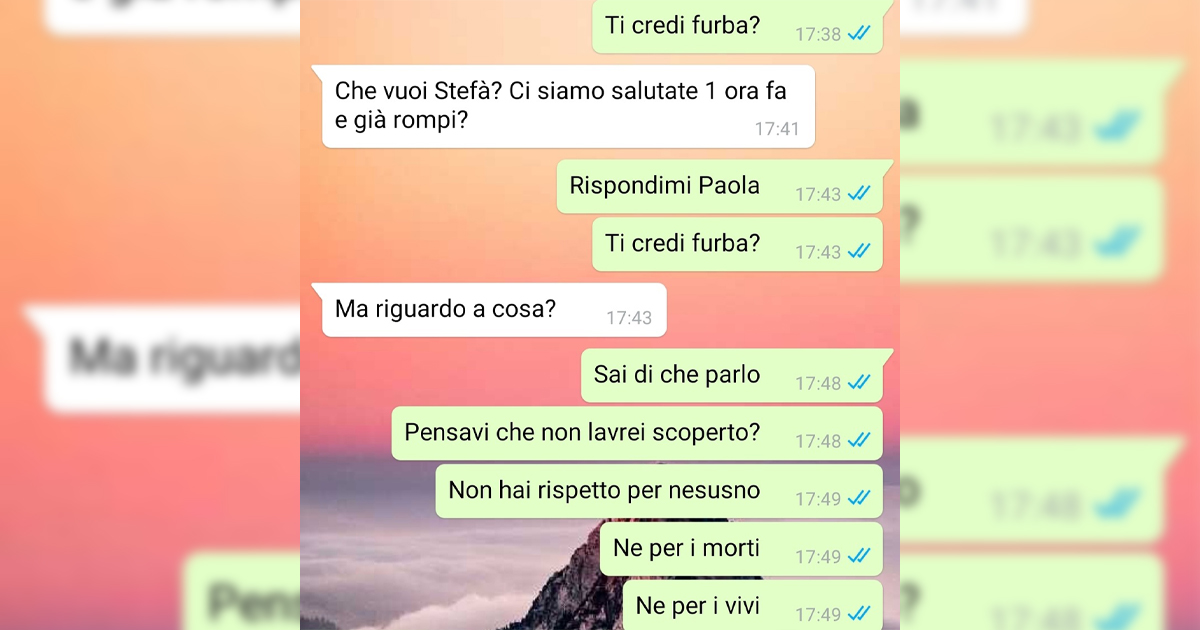1200x630 pixels.
Task: Select the 'Rispondimi Paola' message
Action: point(720,186)
